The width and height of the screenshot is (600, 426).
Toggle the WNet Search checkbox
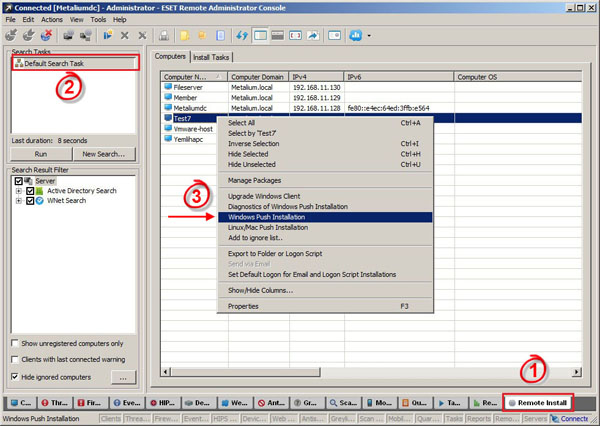pyautogui.click(x=30, y=201)
